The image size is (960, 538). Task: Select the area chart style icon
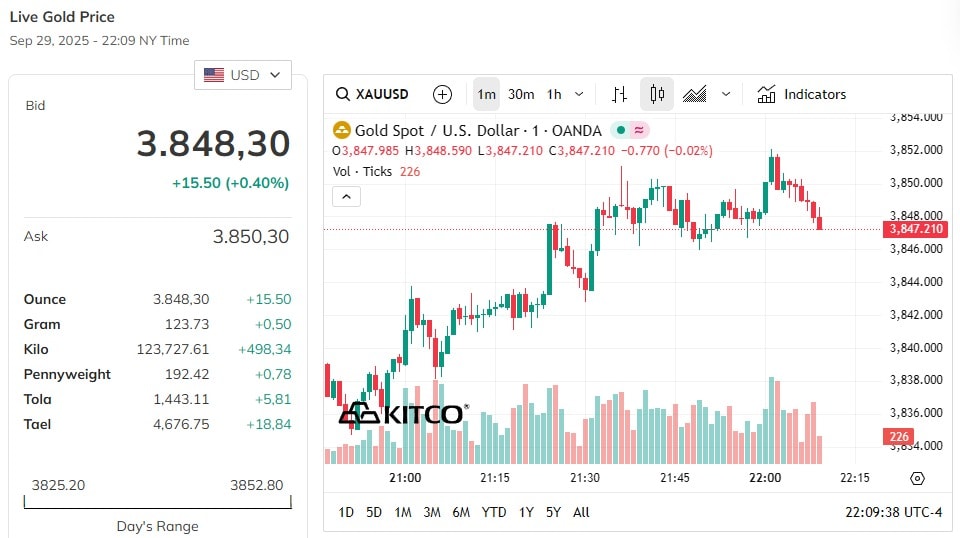click(x=694, y=94)
